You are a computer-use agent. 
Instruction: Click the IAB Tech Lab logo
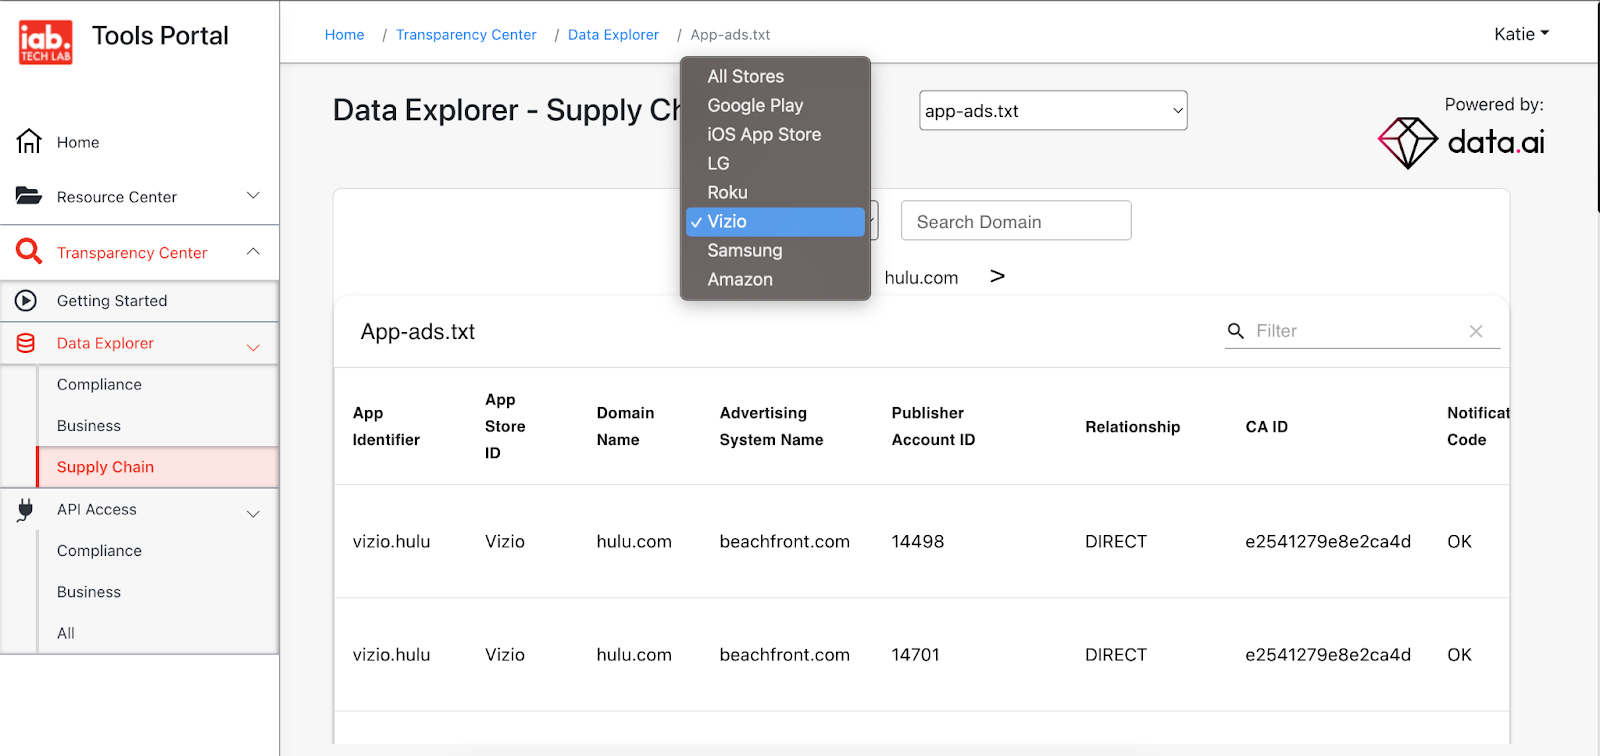(x=45, y=42)
